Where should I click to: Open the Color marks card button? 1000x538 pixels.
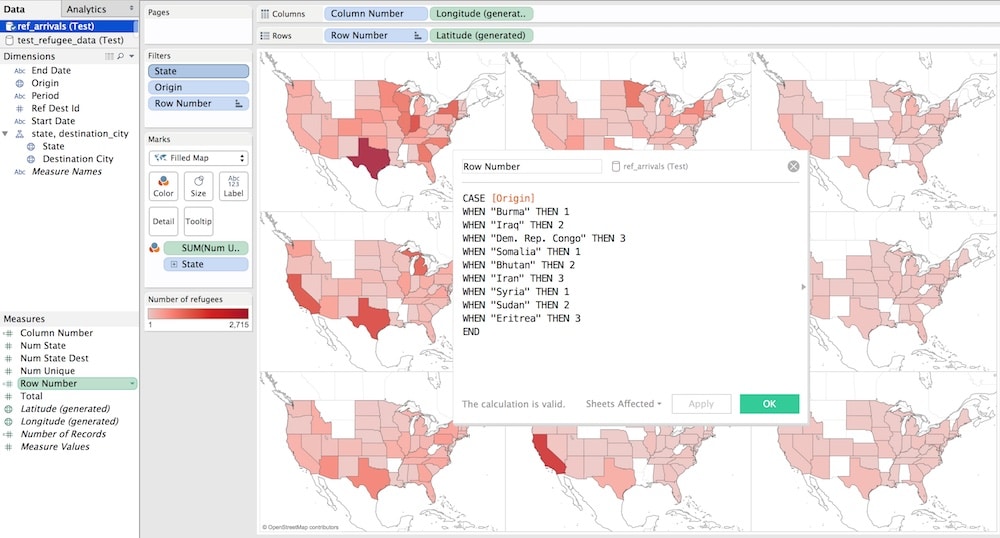(163, 186)
